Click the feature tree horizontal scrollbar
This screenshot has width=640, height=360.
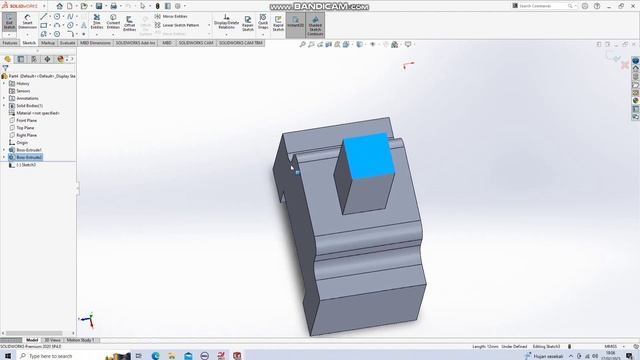click(x=34, y=333)
